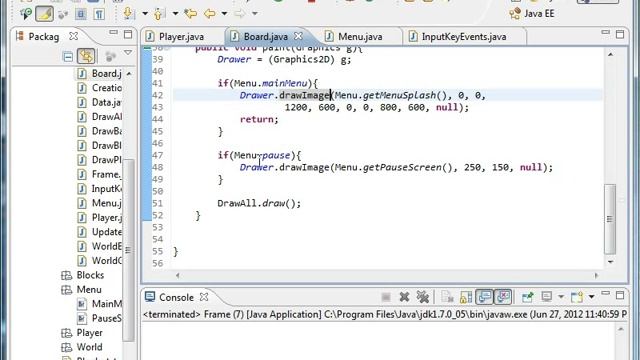640x360 pixels.
Task: Toggle Link with Editor in Package Explorer
Action: [86, 56]
